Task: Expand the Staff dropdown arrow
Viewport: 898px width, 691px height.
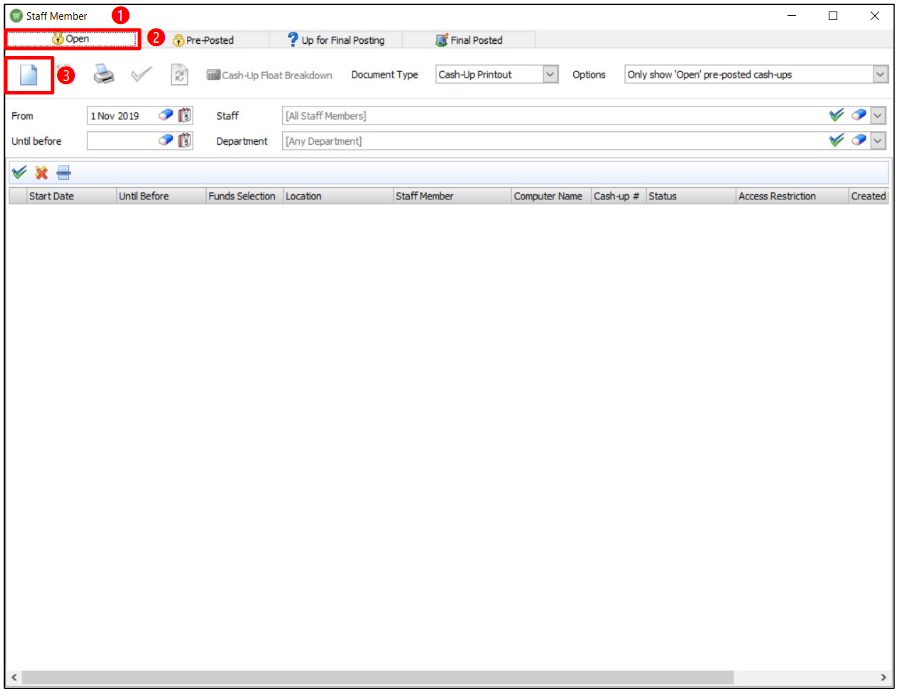Action: pyautogui.click(x=878, y=116)
